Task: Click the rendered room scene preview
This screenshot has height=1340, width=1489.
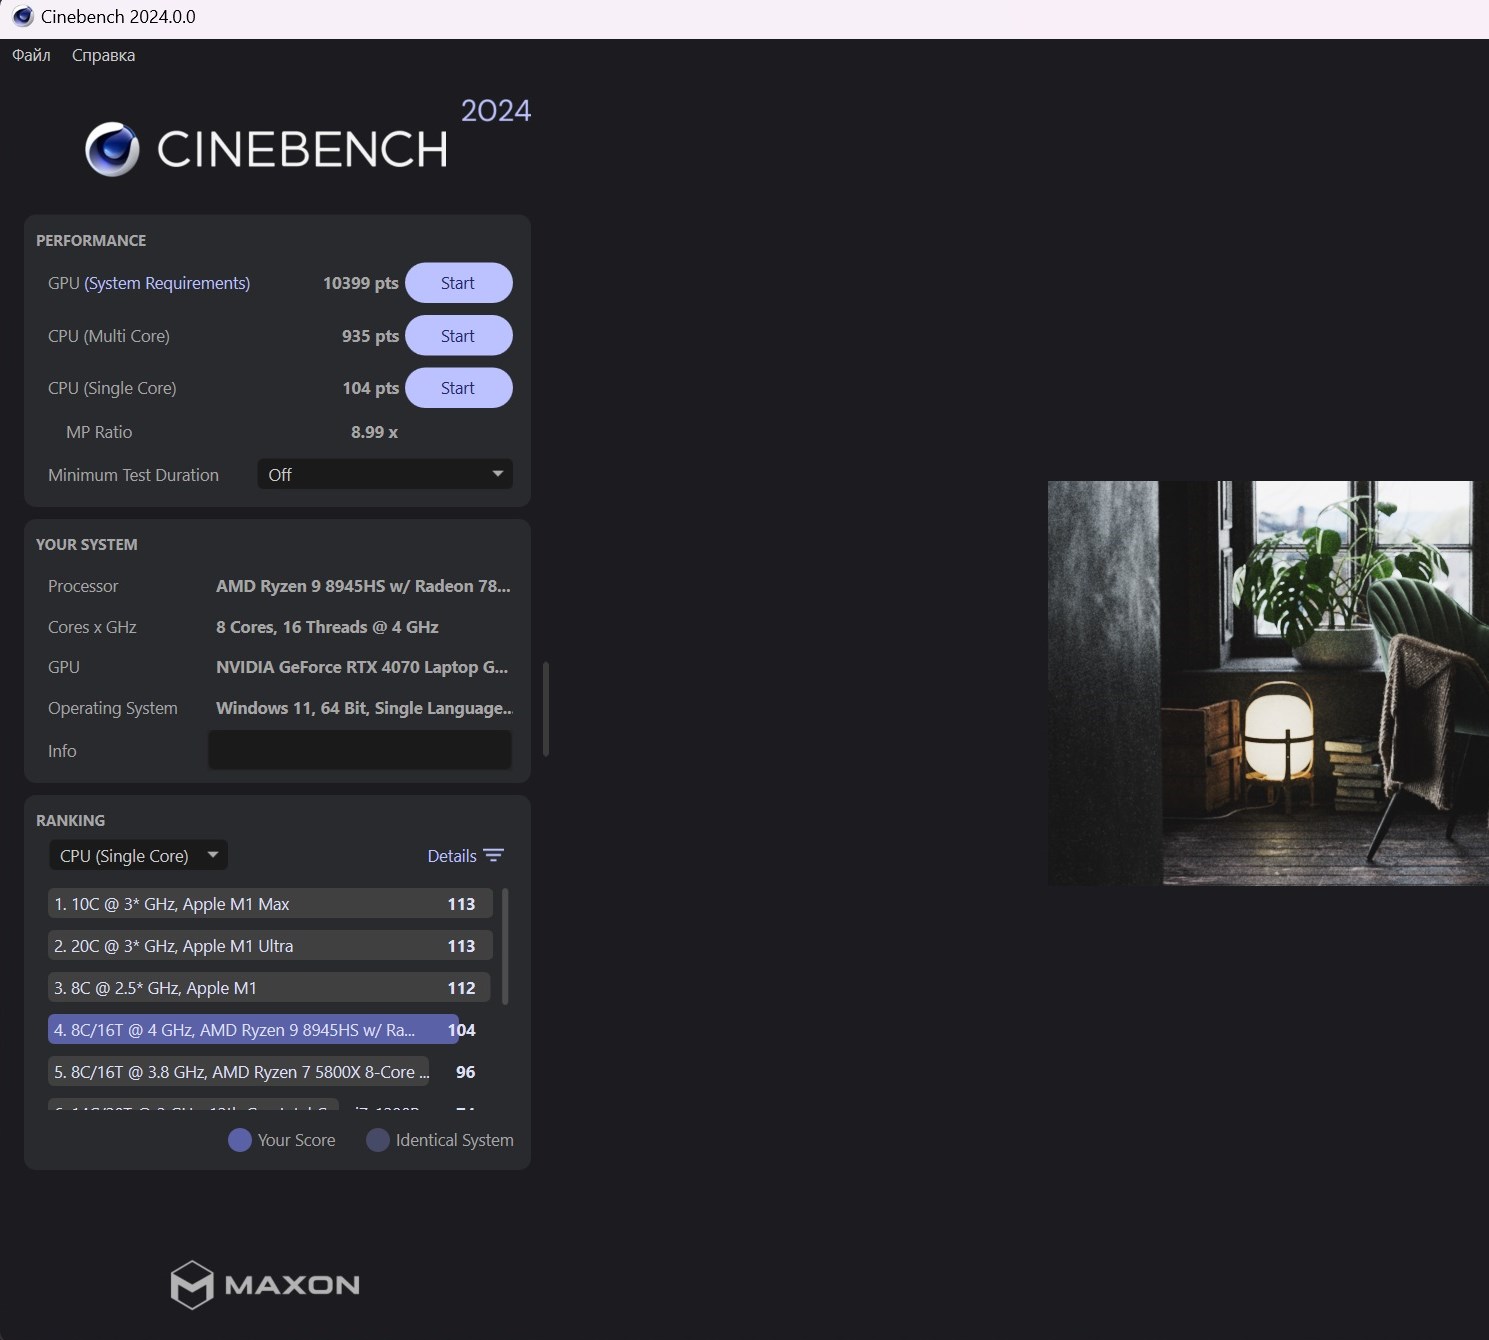Action: pos(1268,683)
